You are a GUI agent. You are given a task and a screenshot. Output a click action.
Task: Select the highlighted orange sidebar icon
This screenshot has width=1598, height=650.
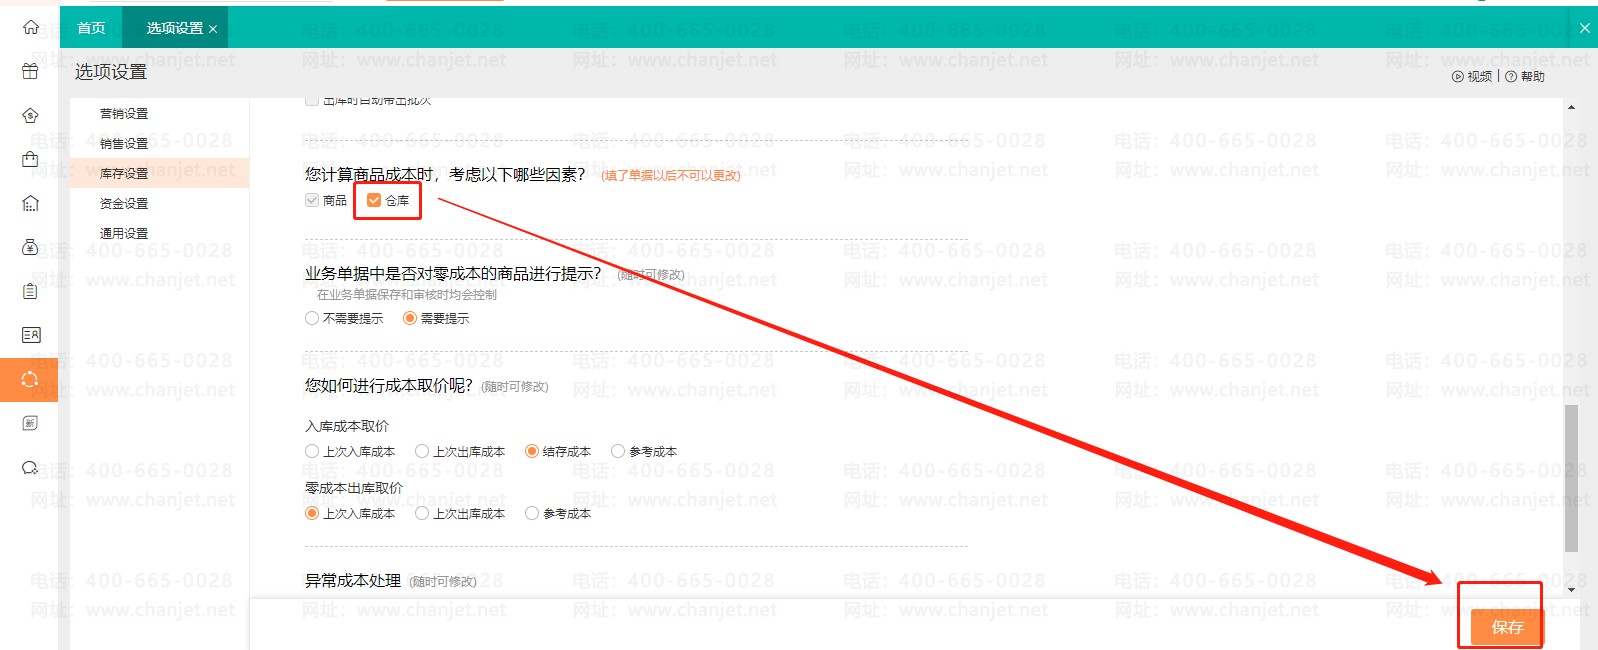29,379
